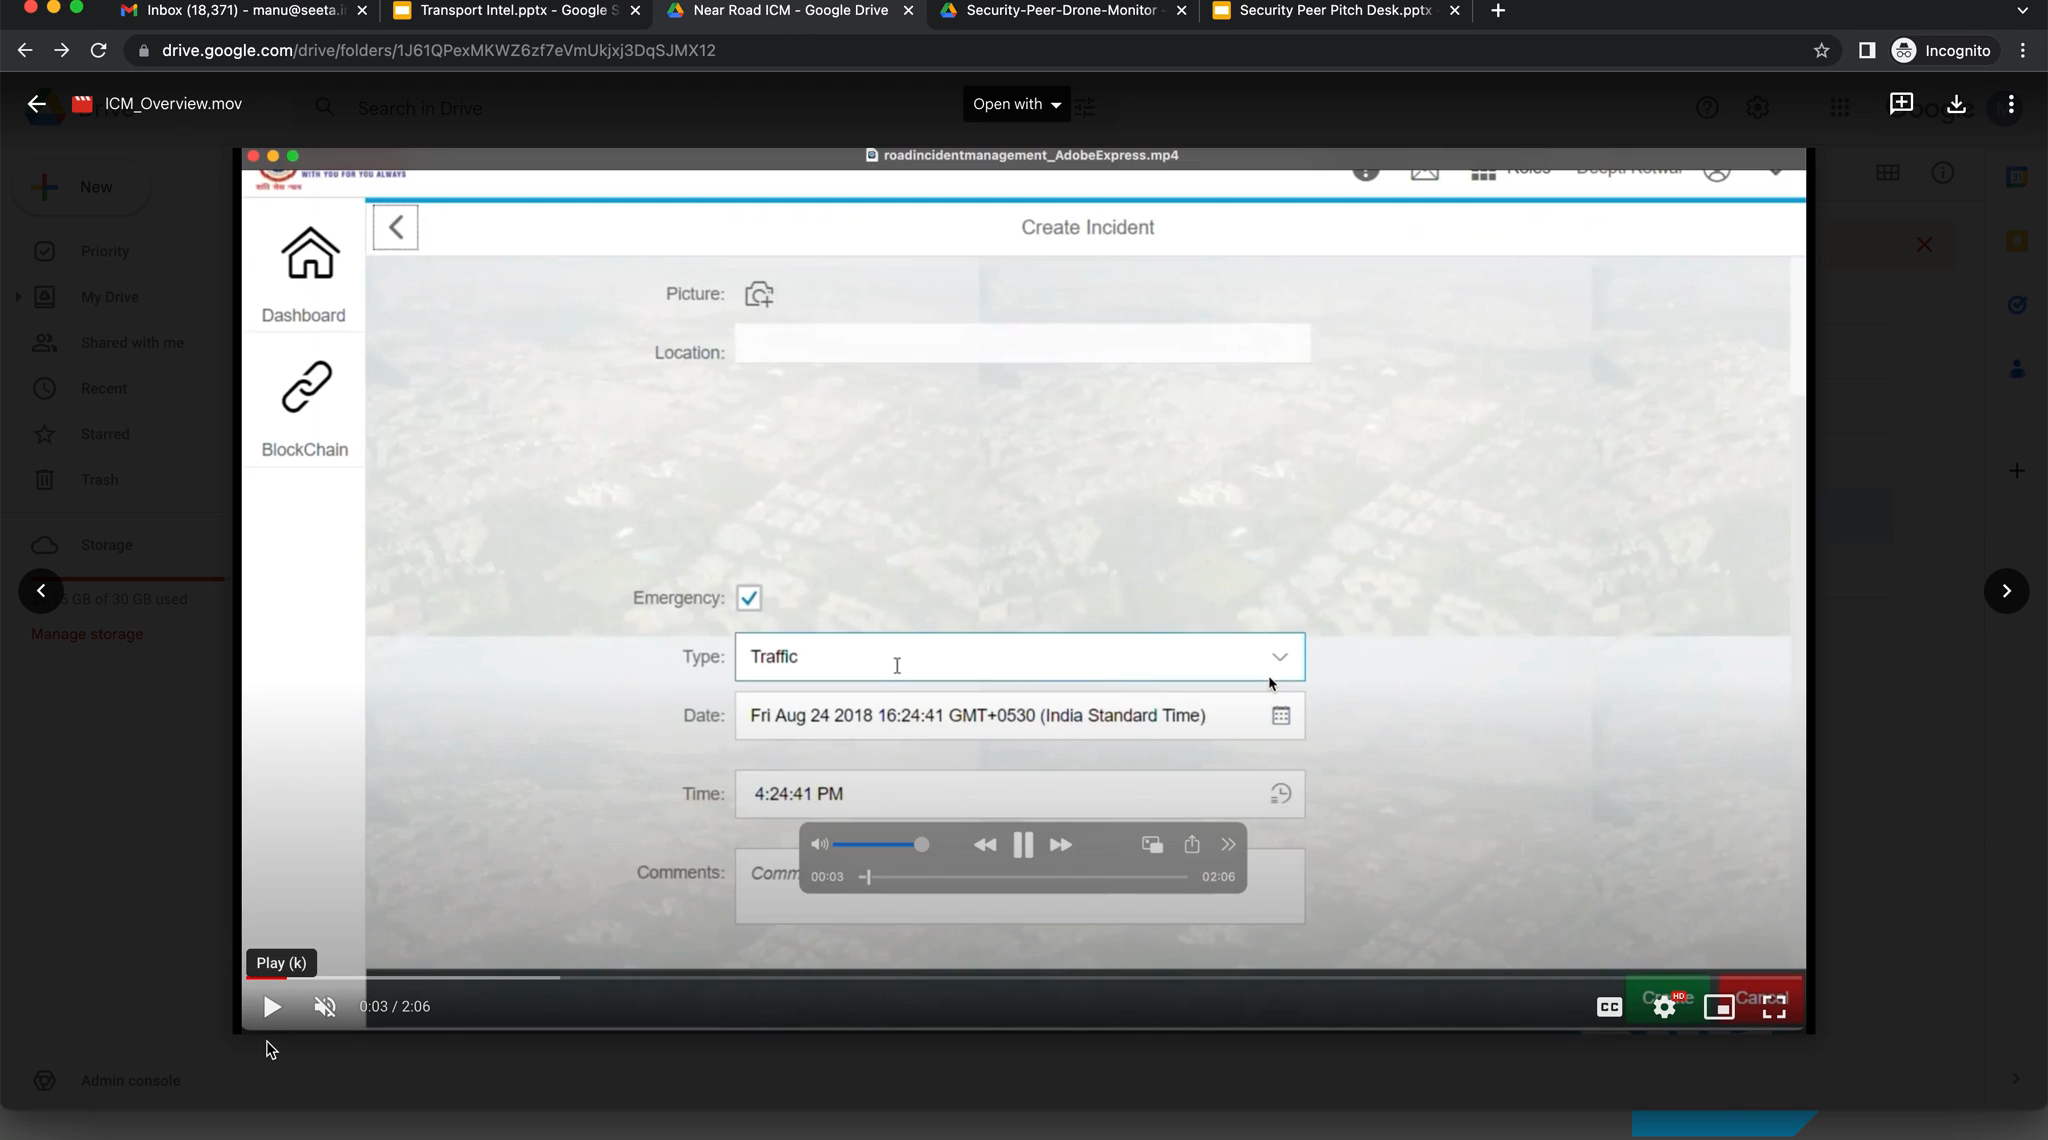Viewport: 2048px width, 1140px height.
Task: Click add picture camera icon
Action: pos(759,294)
